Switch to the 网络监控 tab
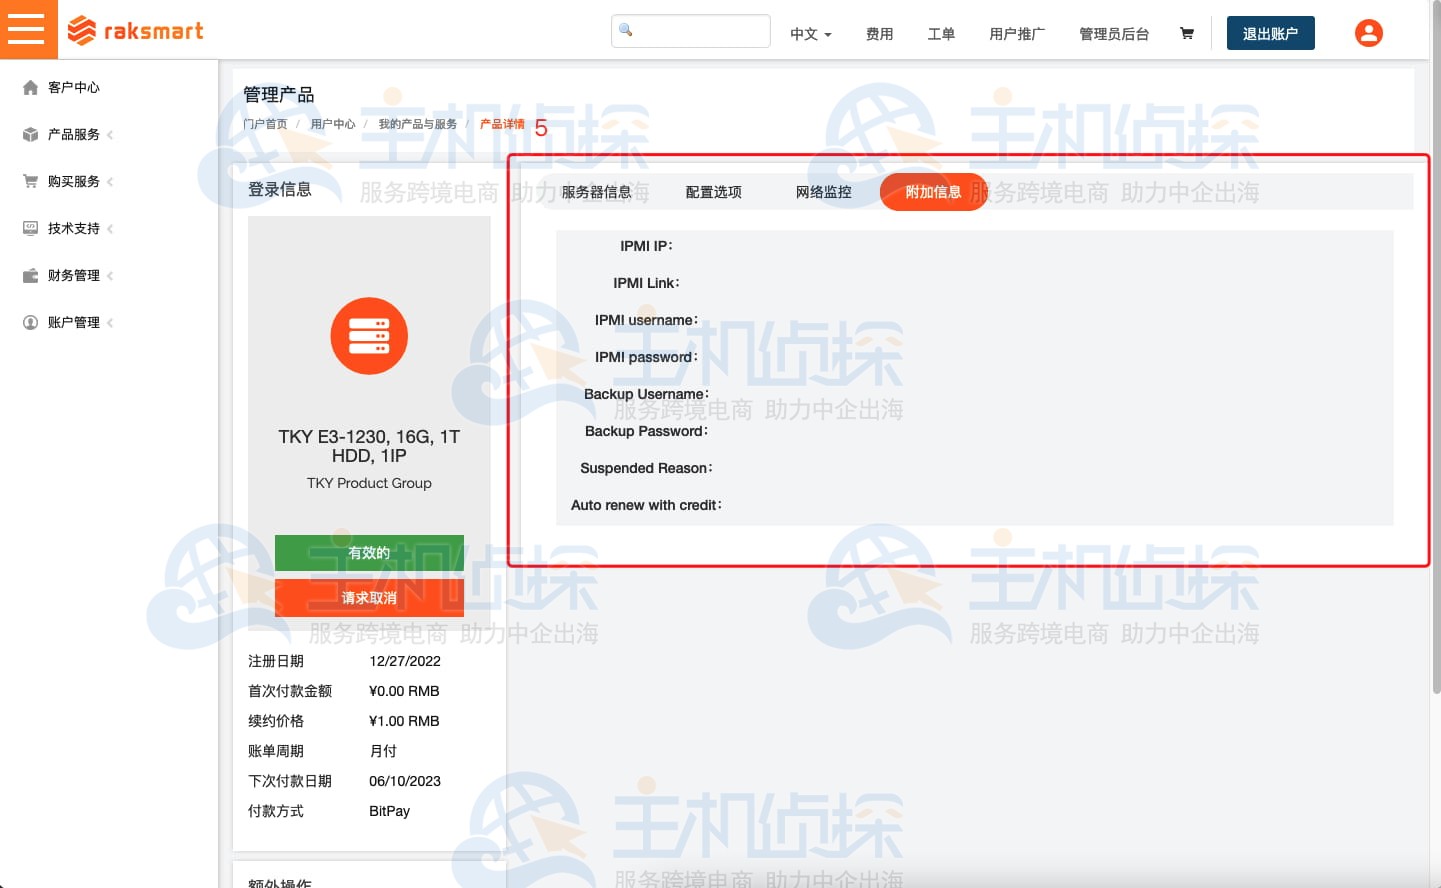The image size is (1441, 888). [x=823, y=191]
